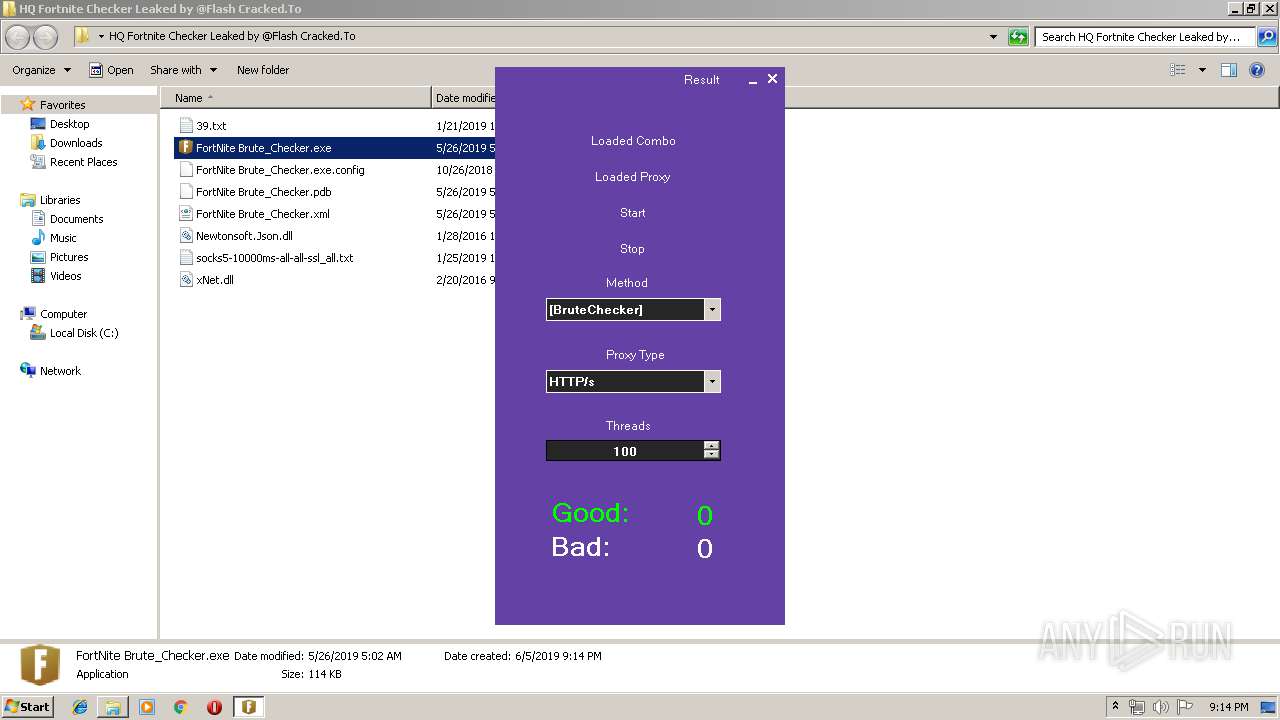1280x720 pixels.
Task: Click the Loaded Proxy button
Action: pyautogui.click(x=632, y=177)
